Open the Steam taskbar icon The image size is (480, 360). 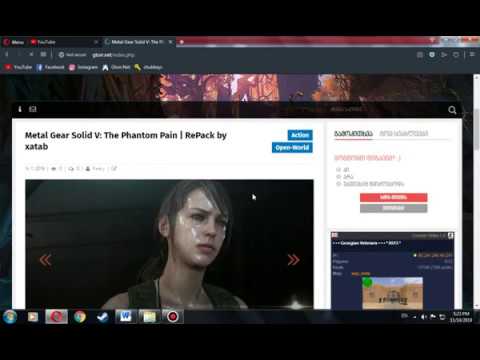pos(103,317)
